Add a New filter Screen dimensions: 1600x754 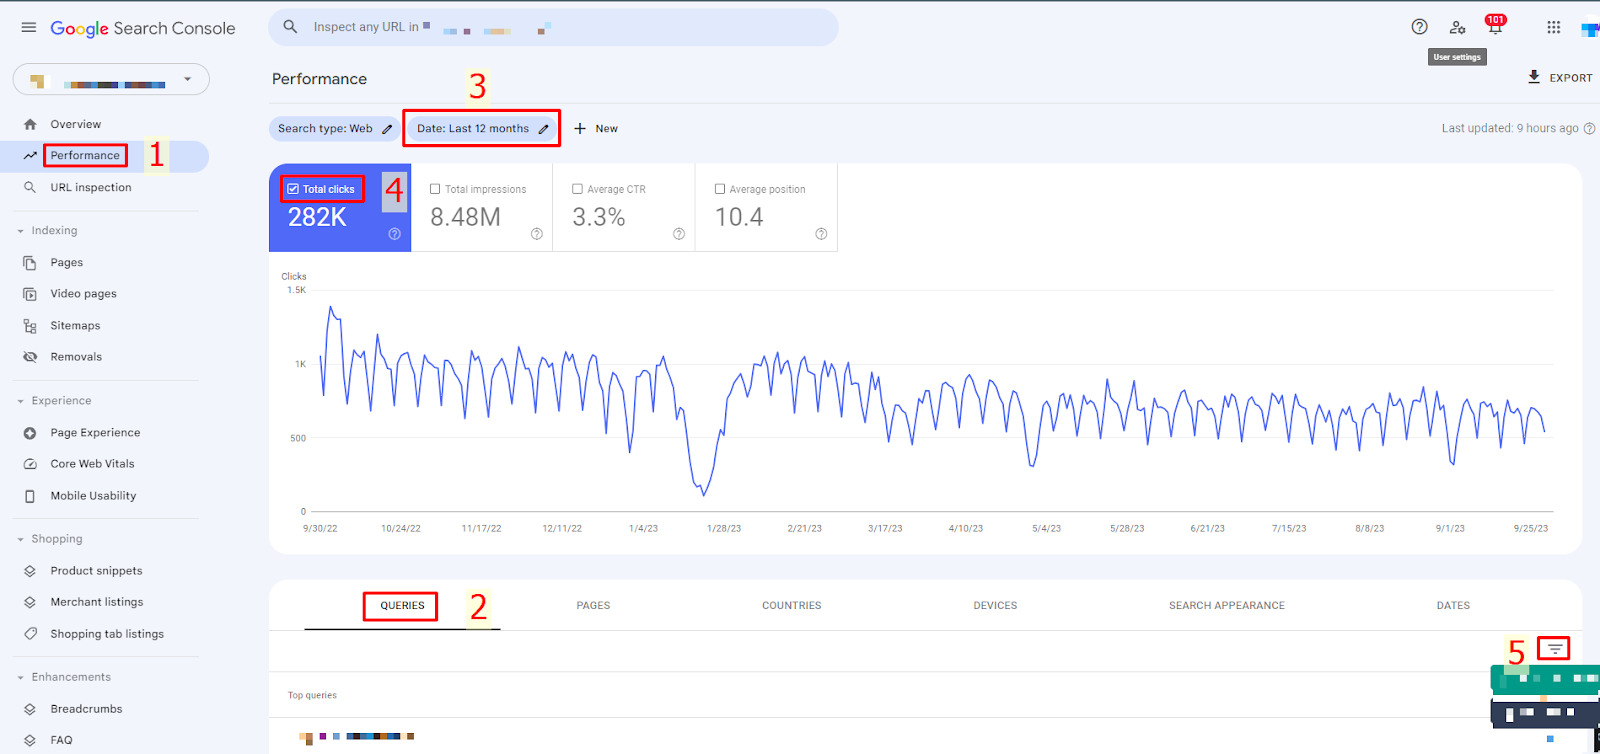(x=596, y=129)
